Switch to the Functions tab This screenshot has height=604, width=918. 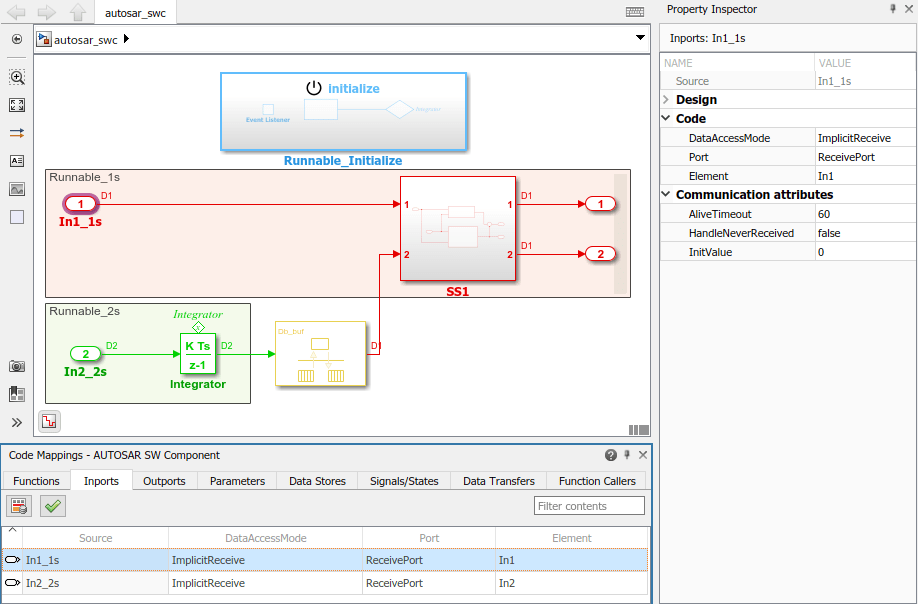pyautogui.click(x=36, y=481)
